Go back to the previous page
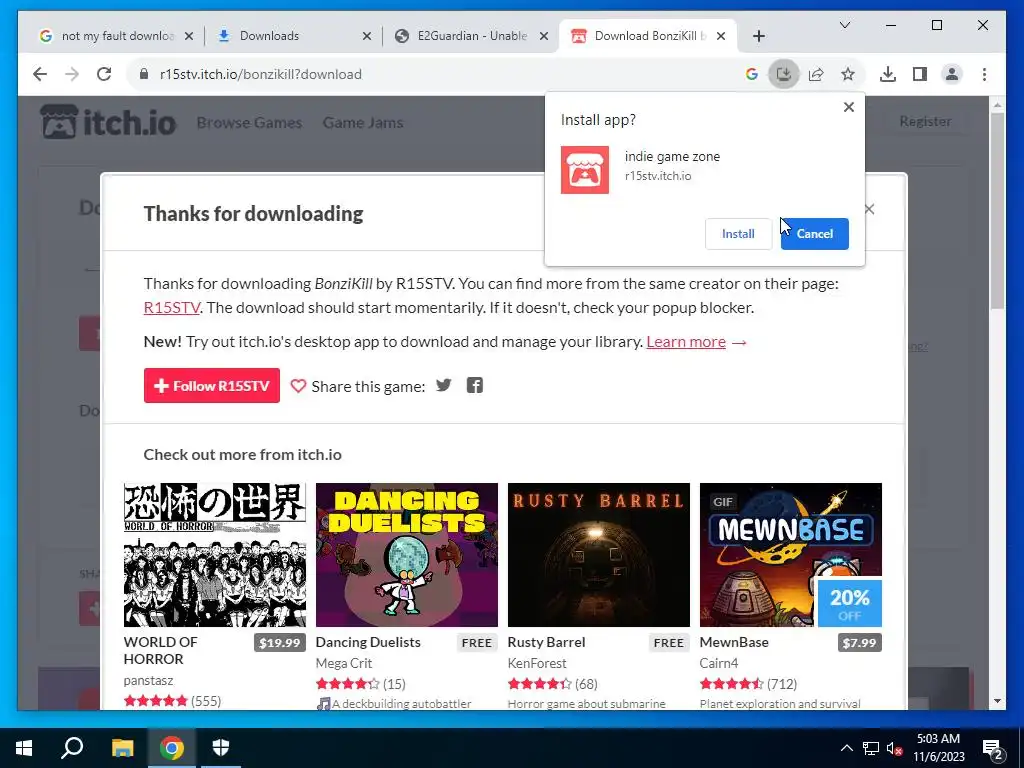Screen dimensions: 1024x768 click(x=40, y=74)
